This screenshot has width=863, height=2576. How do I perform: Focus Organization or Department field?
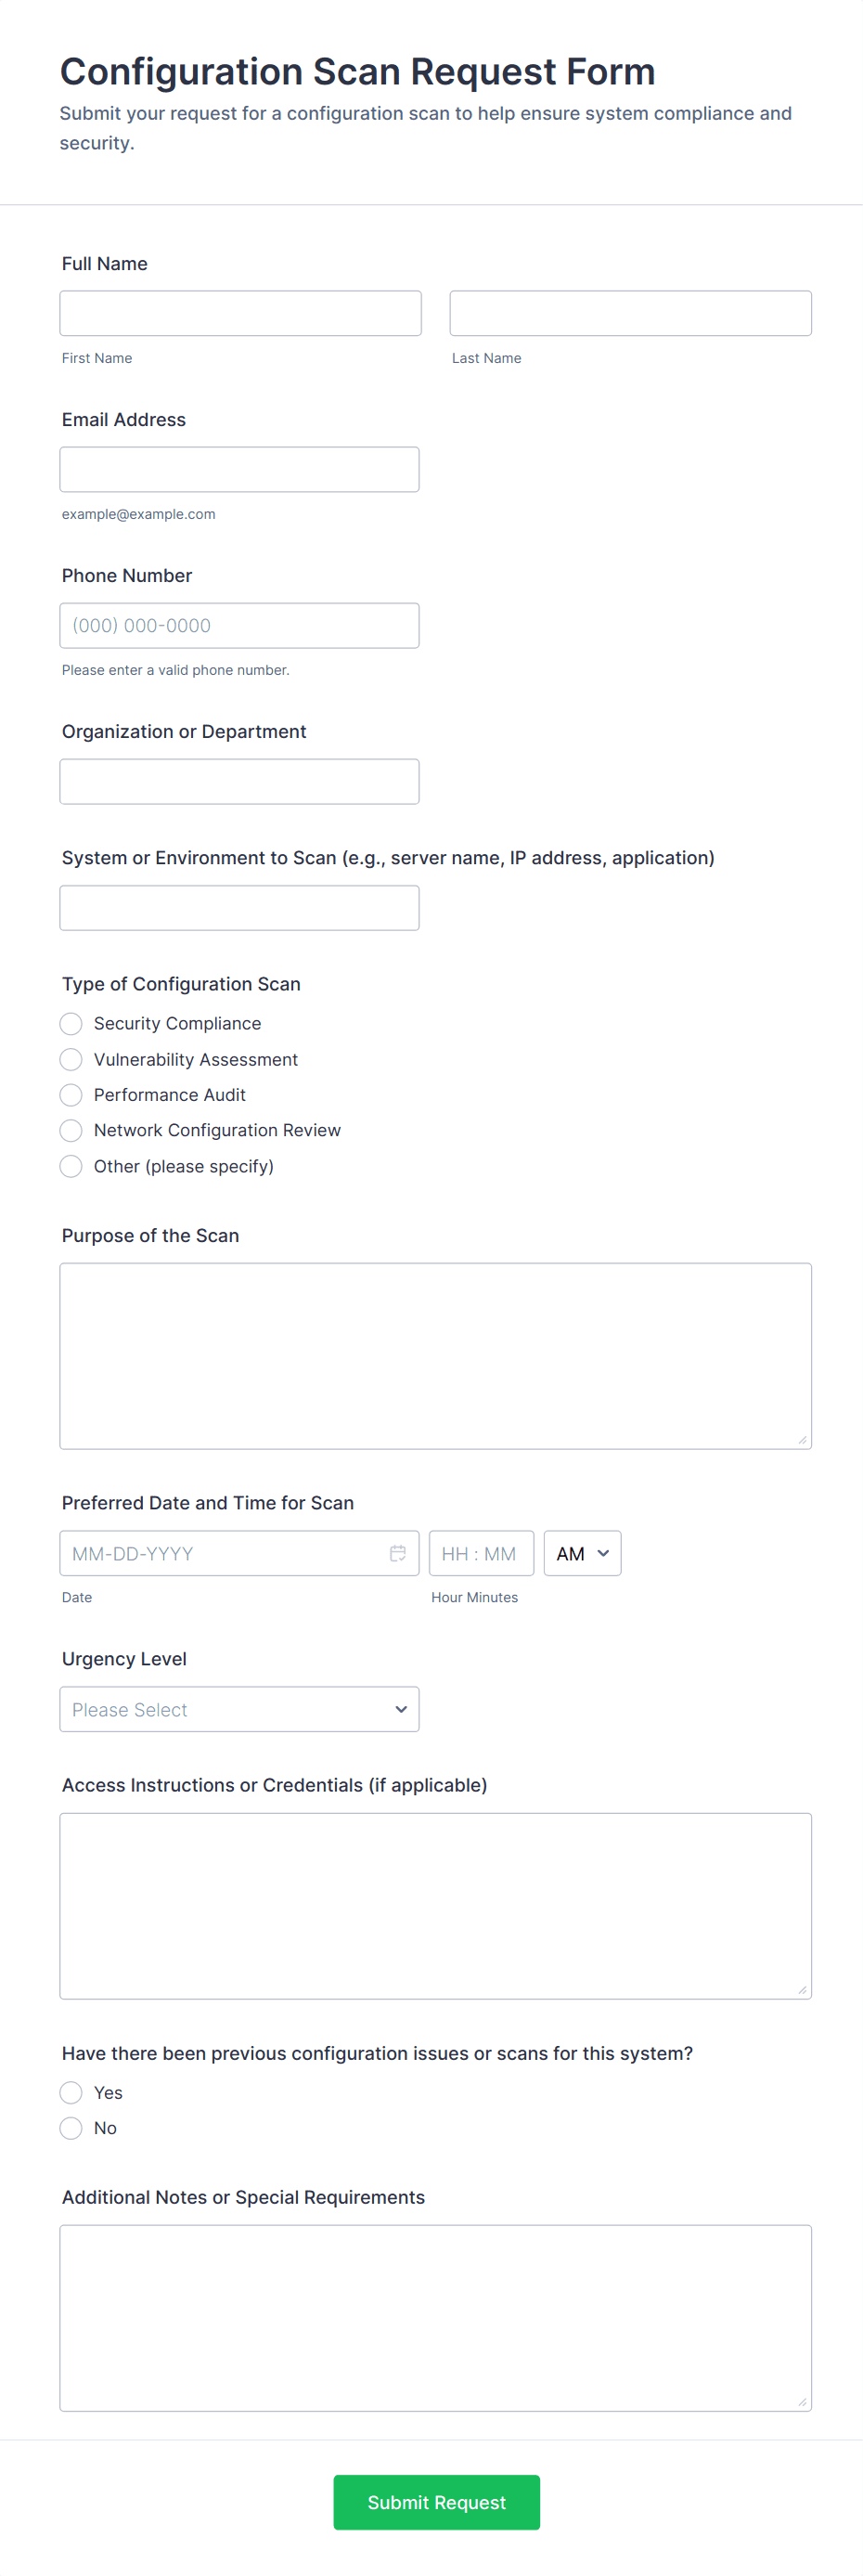tap(239, 781)
